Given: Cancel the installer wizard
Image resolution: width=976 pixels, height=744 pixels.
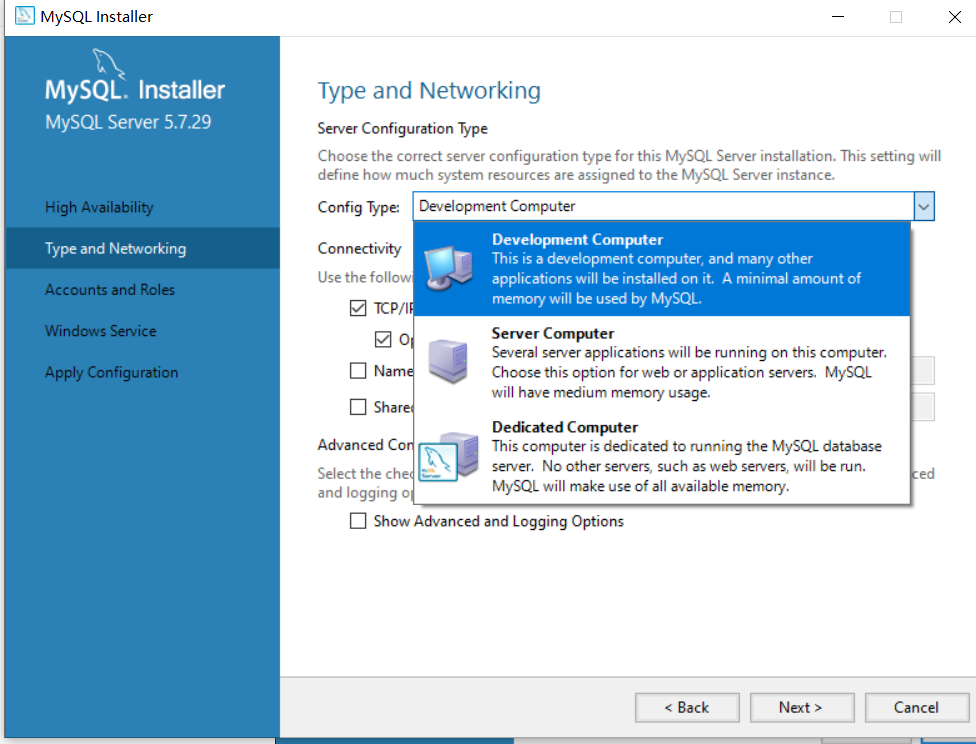Looking at the screenshot, I should 917,707.
